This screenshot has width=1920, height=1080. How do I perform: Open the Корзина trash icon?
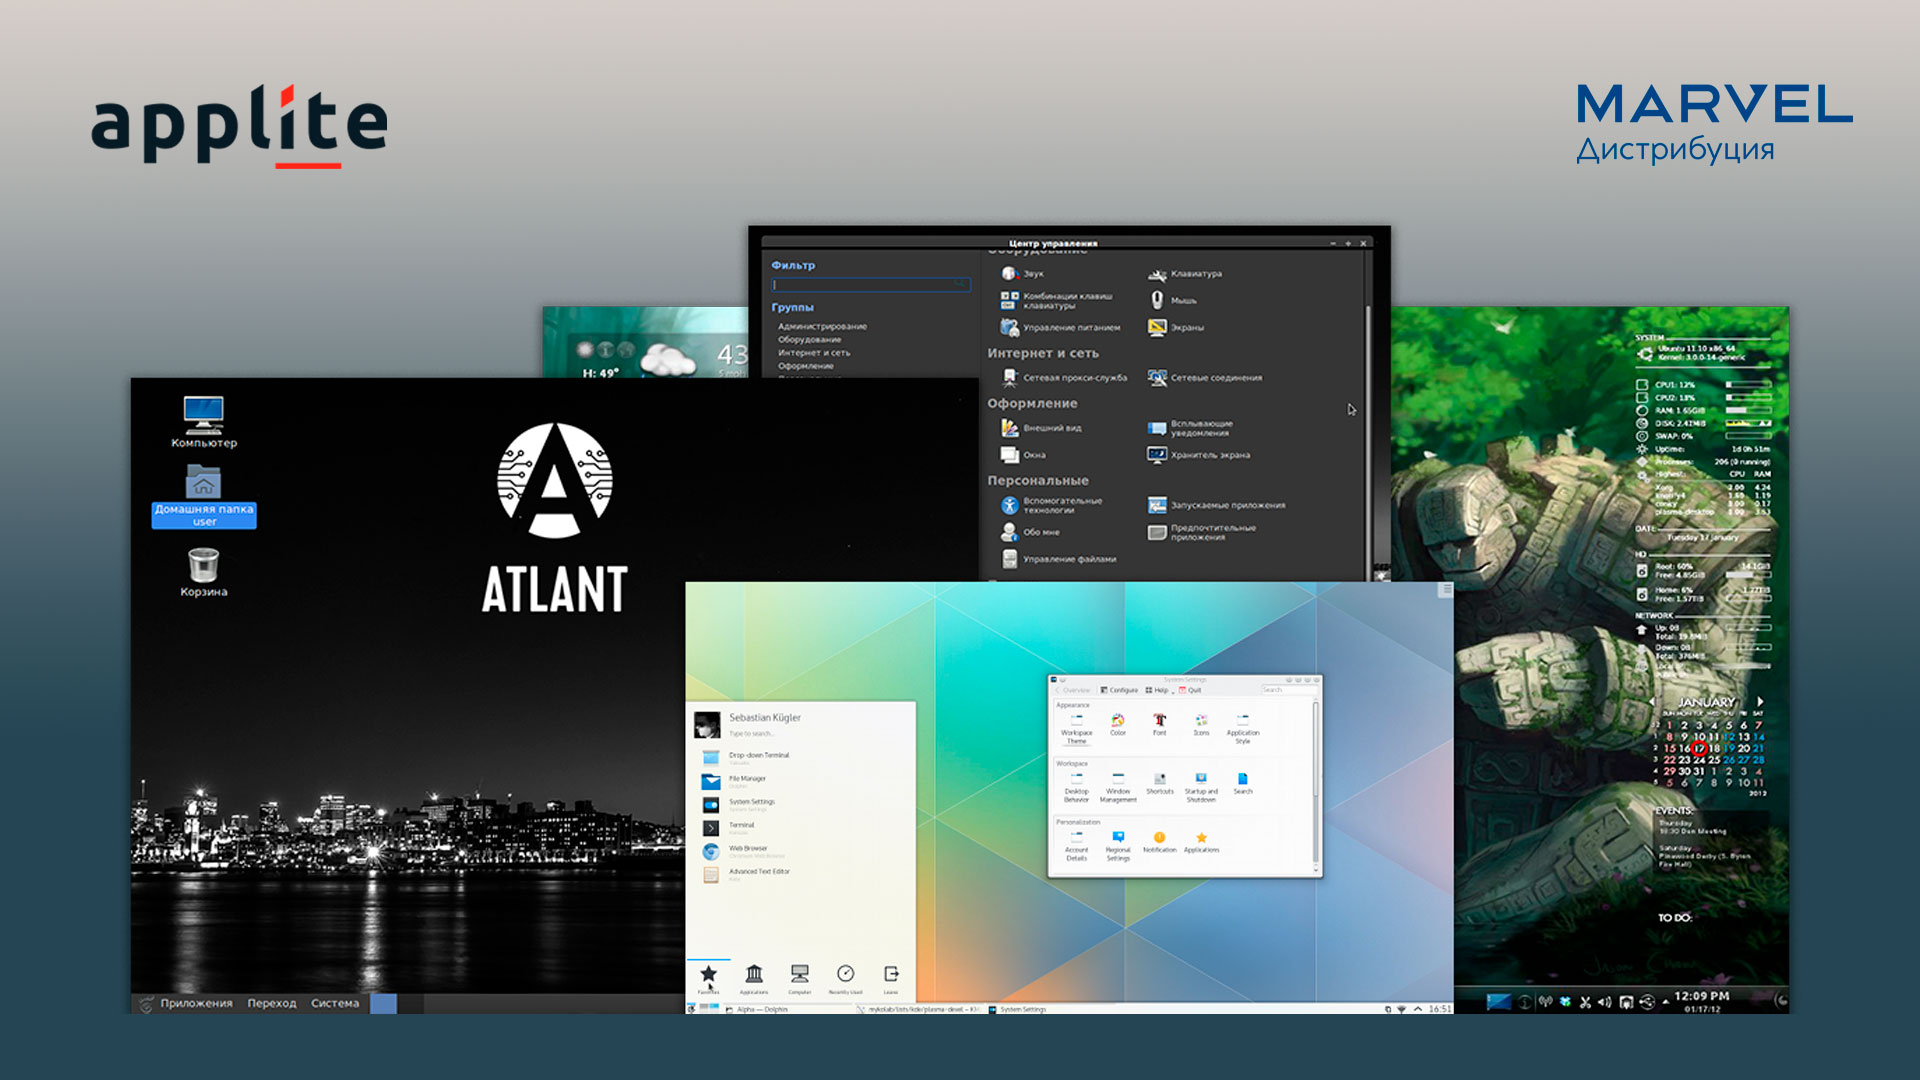(x=203, y=571)
